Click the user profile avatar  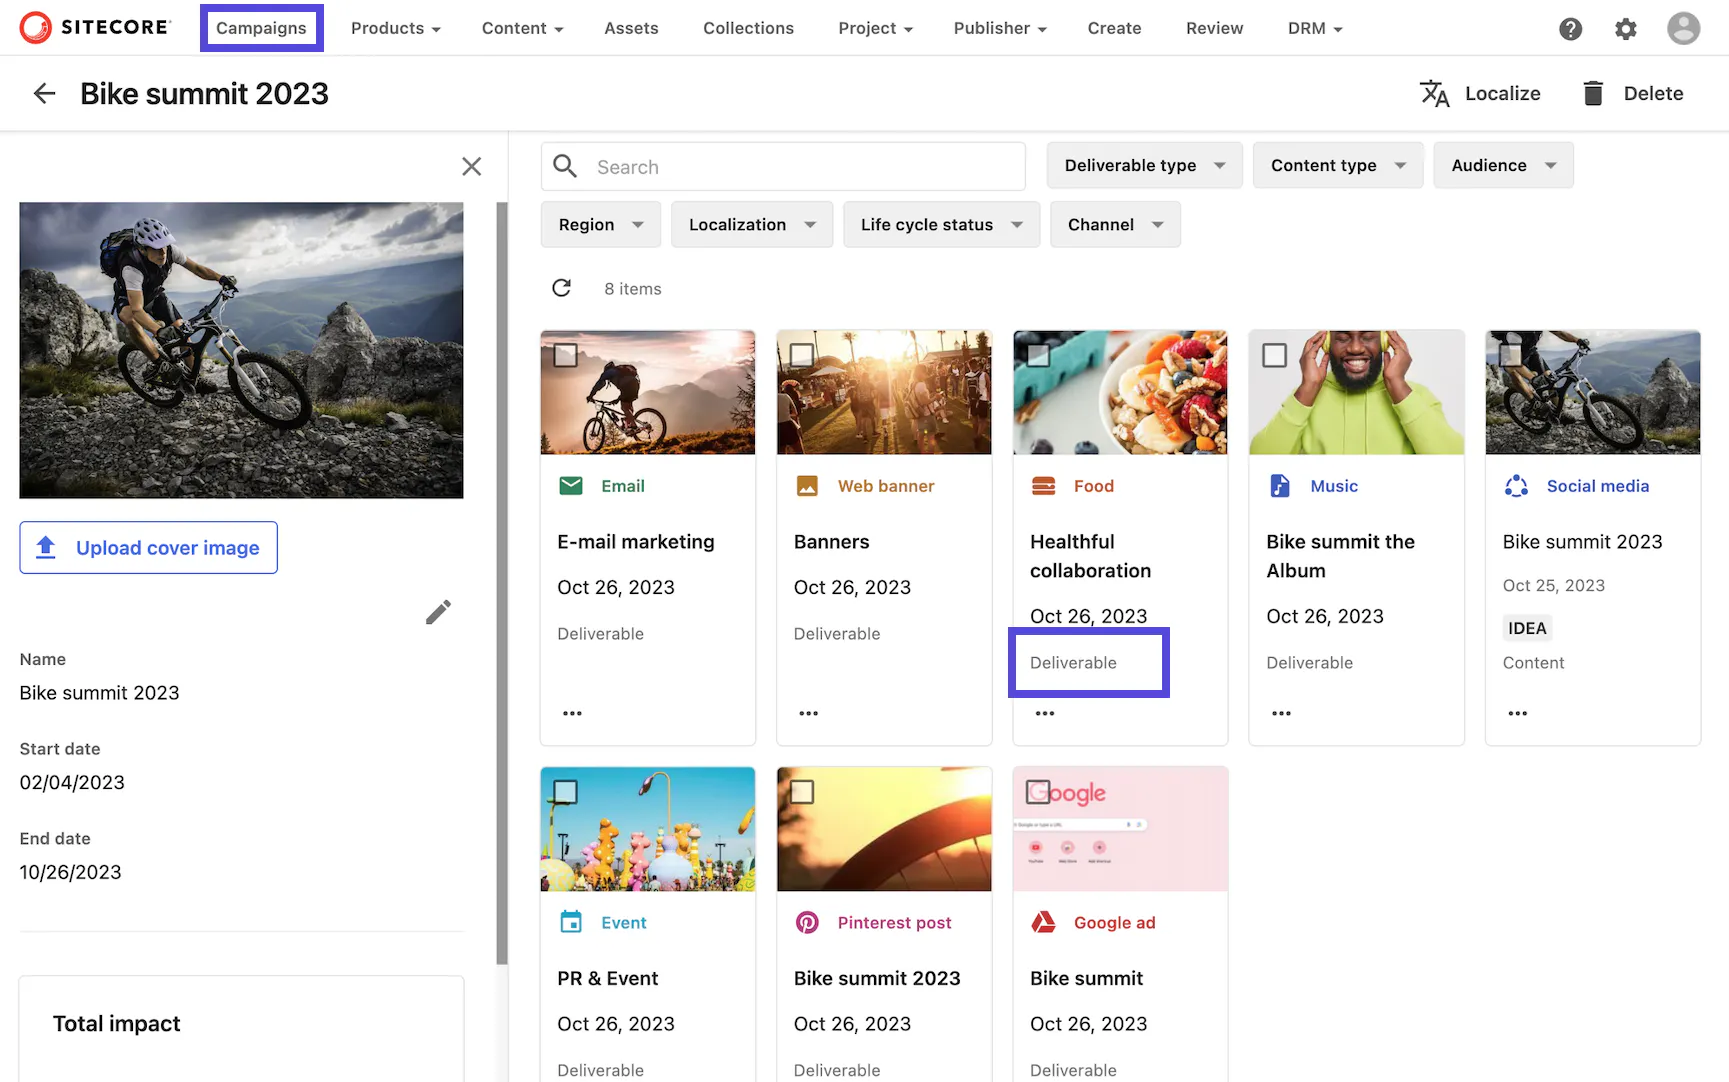[x=1683, y=28]
